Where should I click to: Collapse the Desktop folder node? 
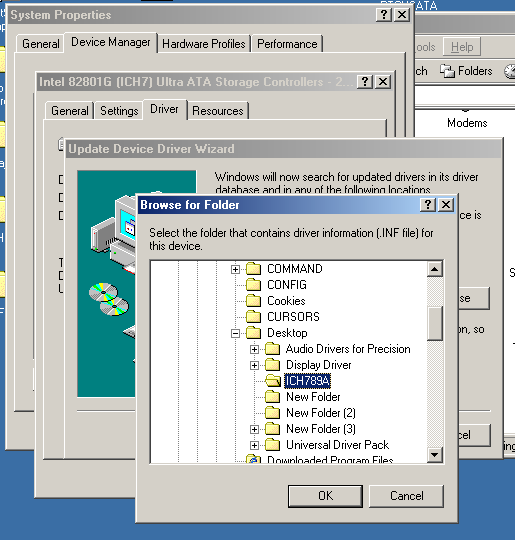point(235,333)
